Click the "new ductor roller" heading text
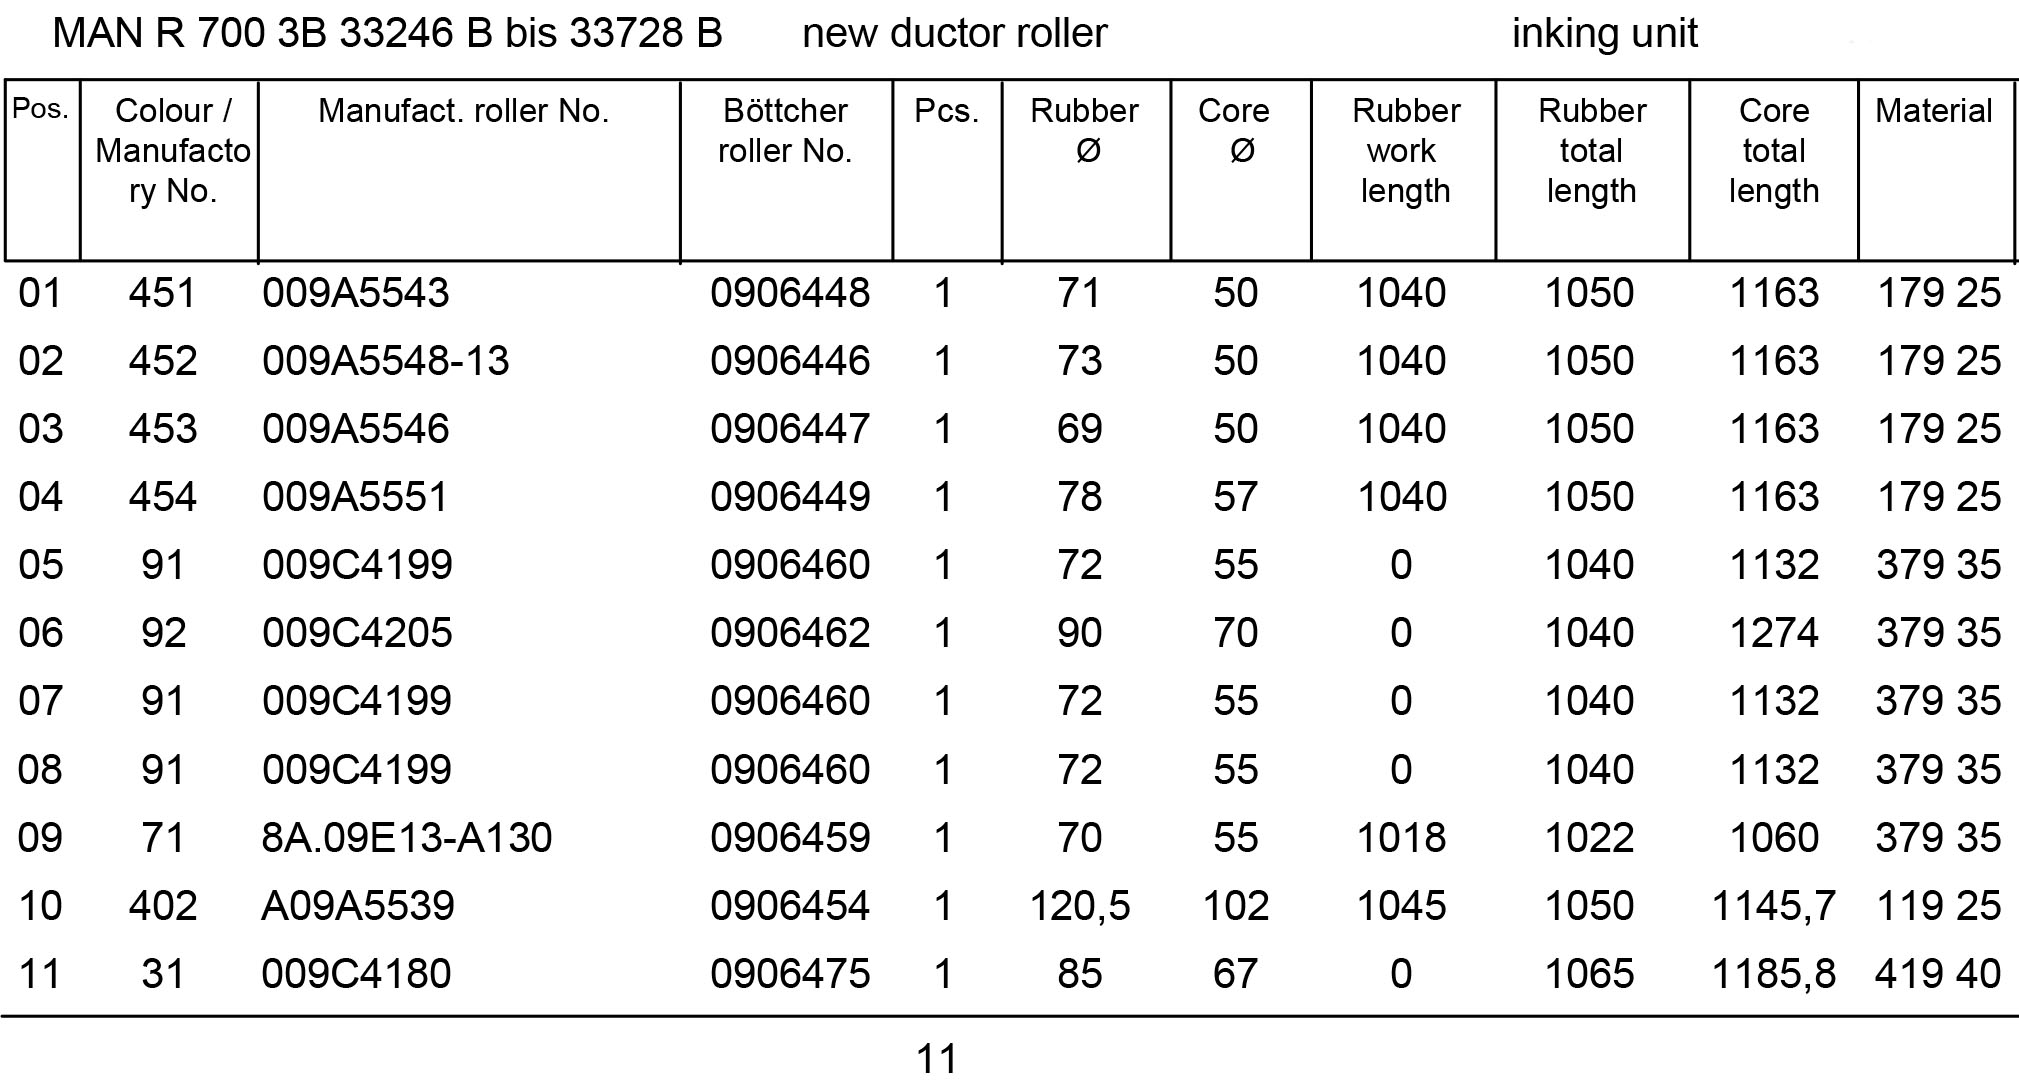 click(954, 34)
